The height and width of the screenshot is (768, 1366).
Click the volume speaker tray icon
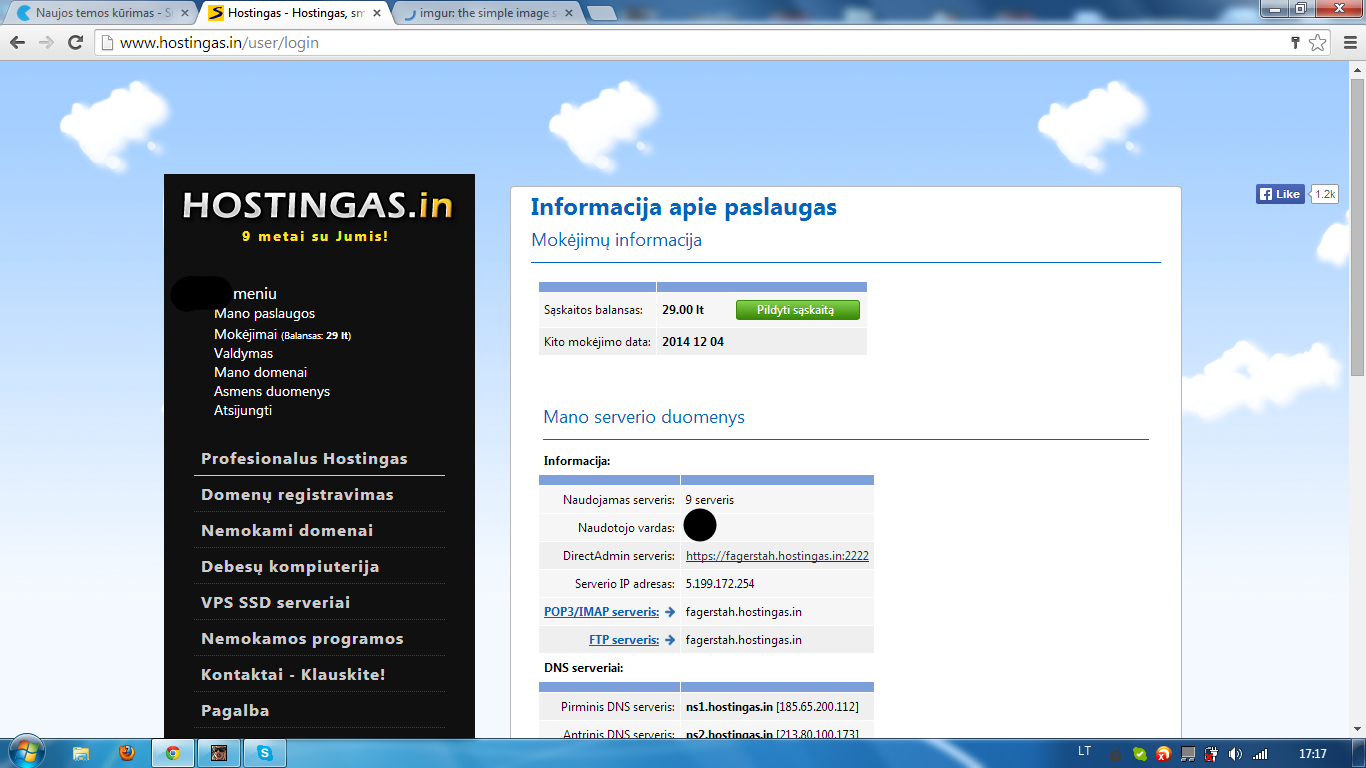1235,754
